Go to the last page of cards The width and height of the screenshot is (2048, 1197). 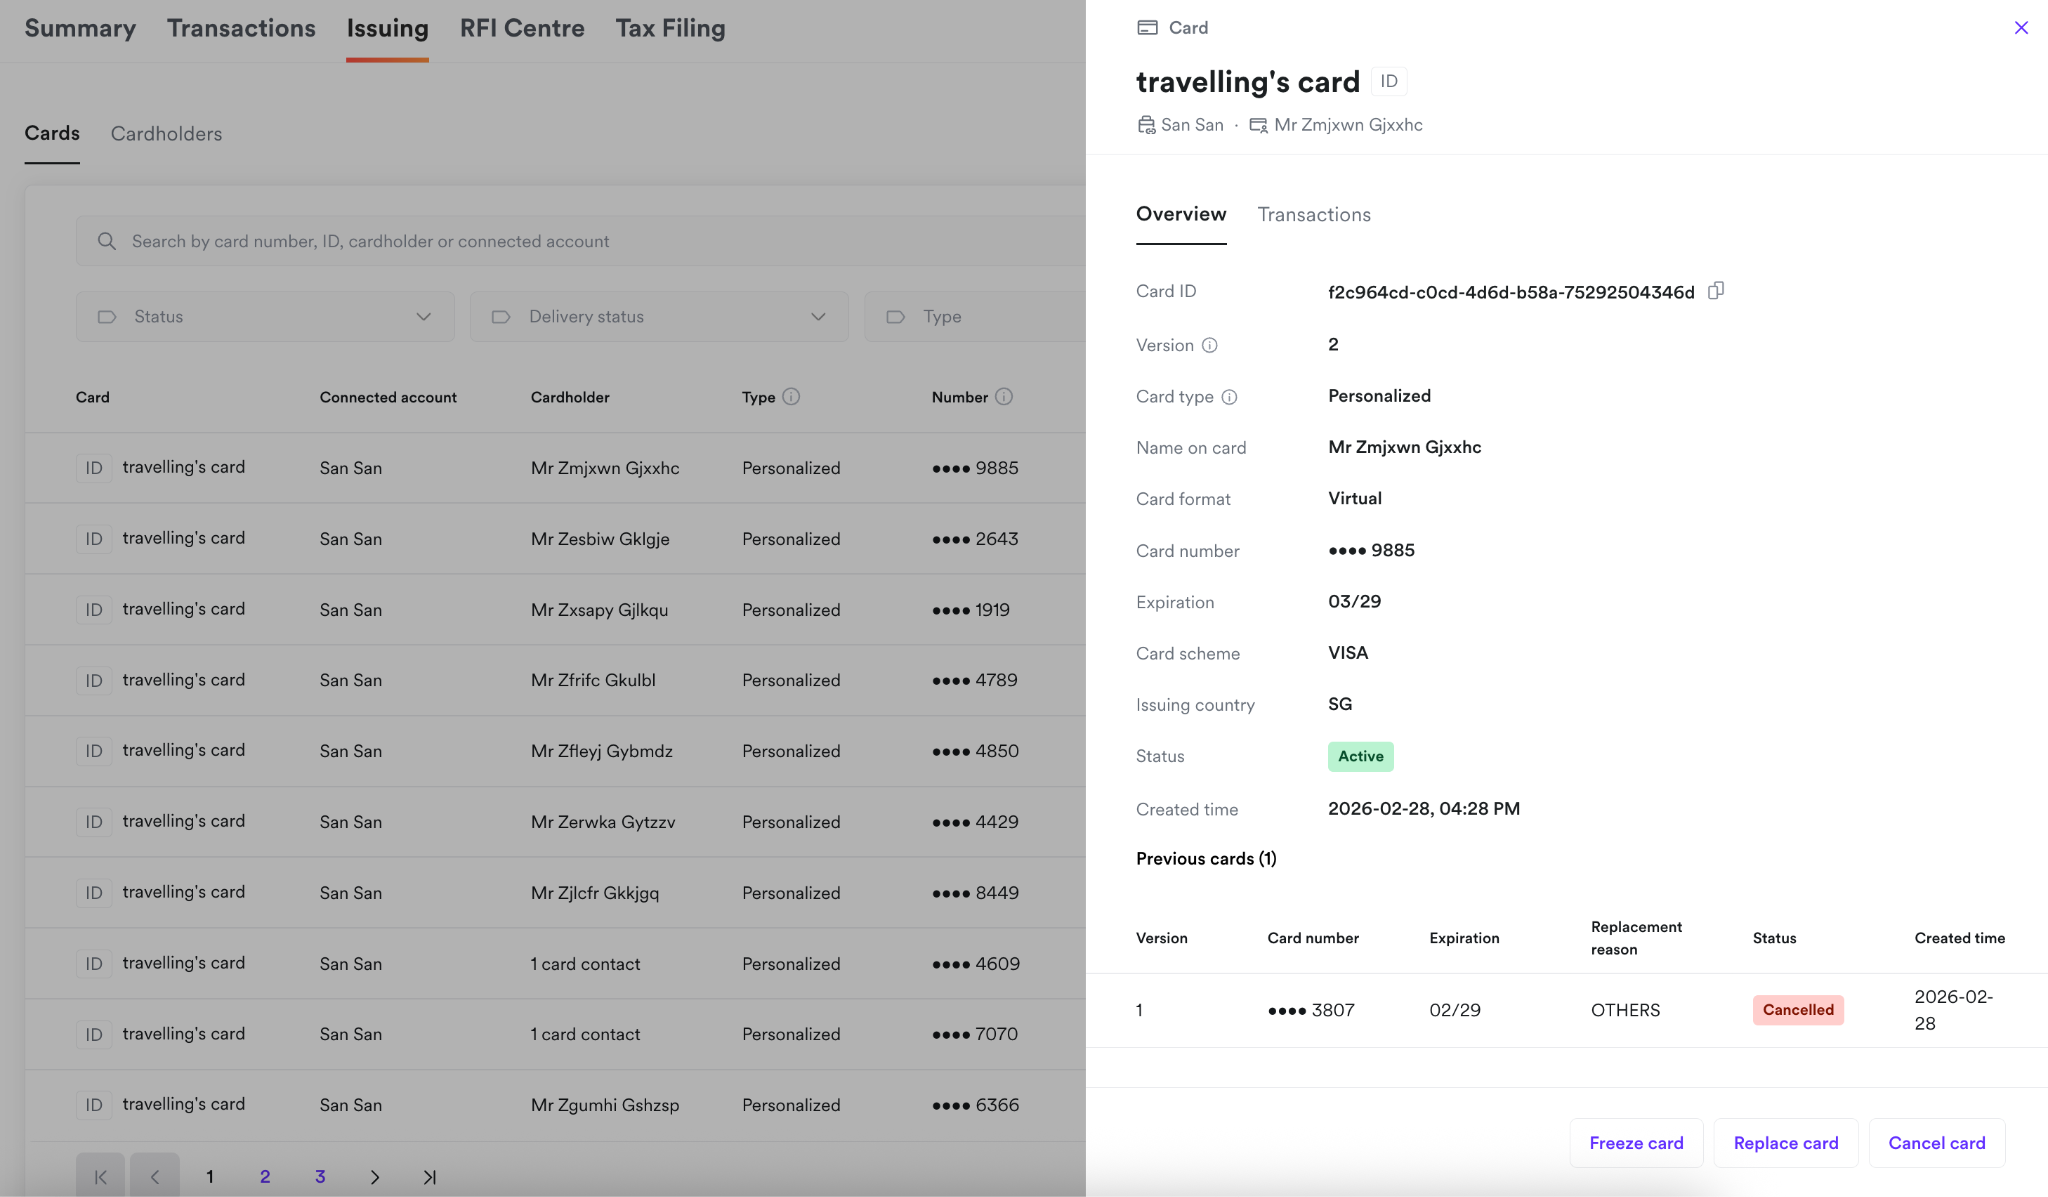tap(430, 1177)
